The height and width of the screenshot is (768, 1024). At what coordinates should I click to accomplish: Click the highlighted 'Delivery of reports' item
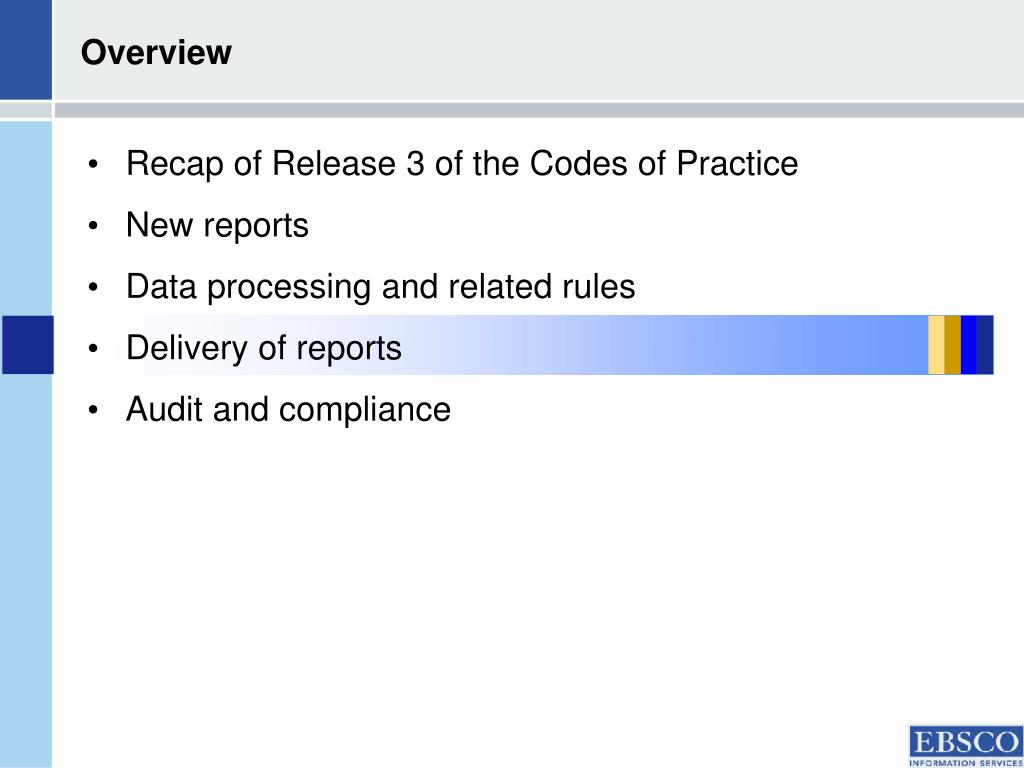[264, 347]
